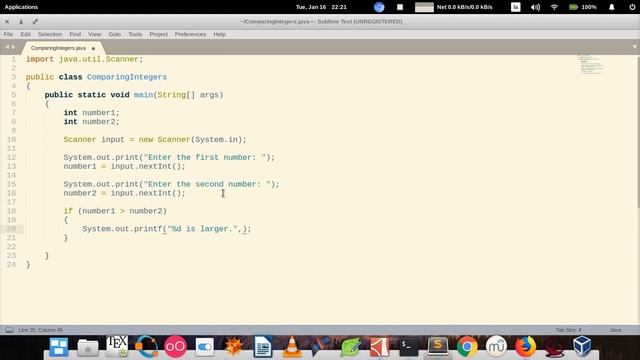This screenshot has height=360, width=640.
Task: Click the 'int number1;' declaration
Action: point(91,113)
